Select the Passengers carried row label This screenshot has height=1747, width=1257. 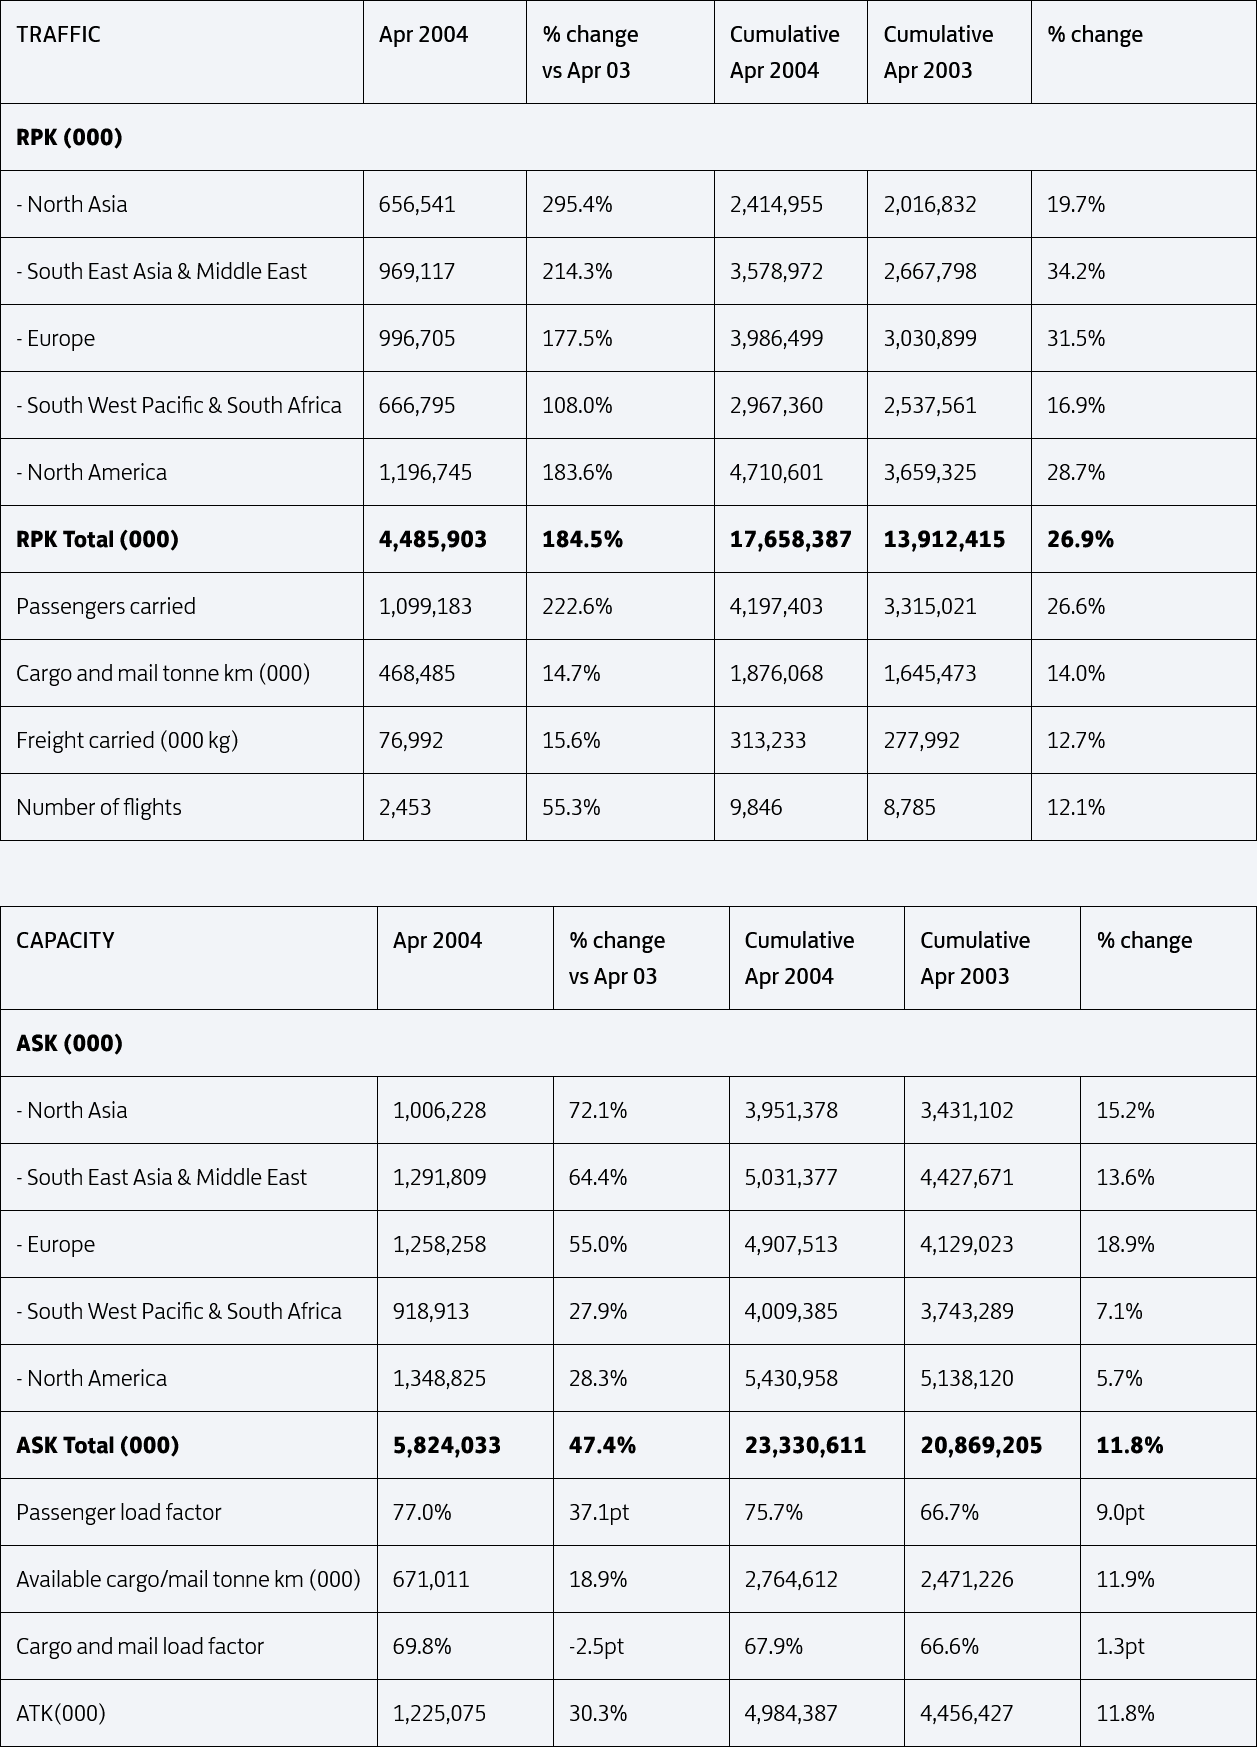[x=106, y=607]
